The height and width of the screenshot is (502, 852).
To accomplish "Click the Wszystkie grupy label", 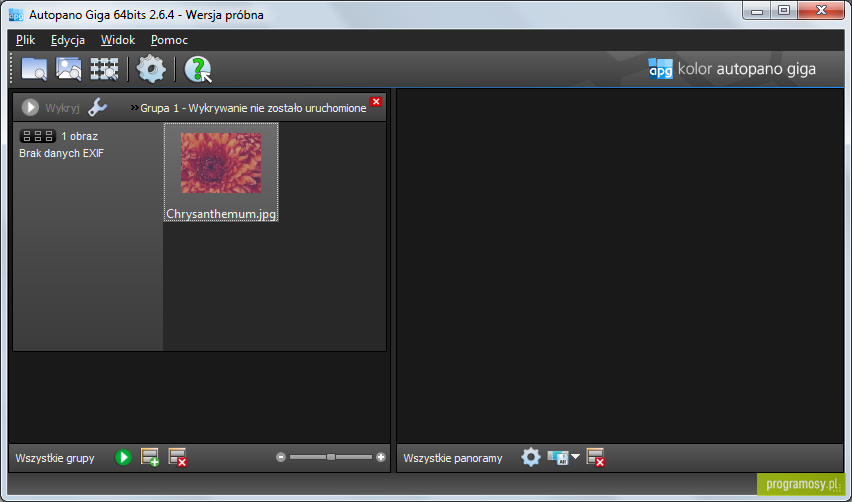I will pyautogui.click(x=55, y=458).
